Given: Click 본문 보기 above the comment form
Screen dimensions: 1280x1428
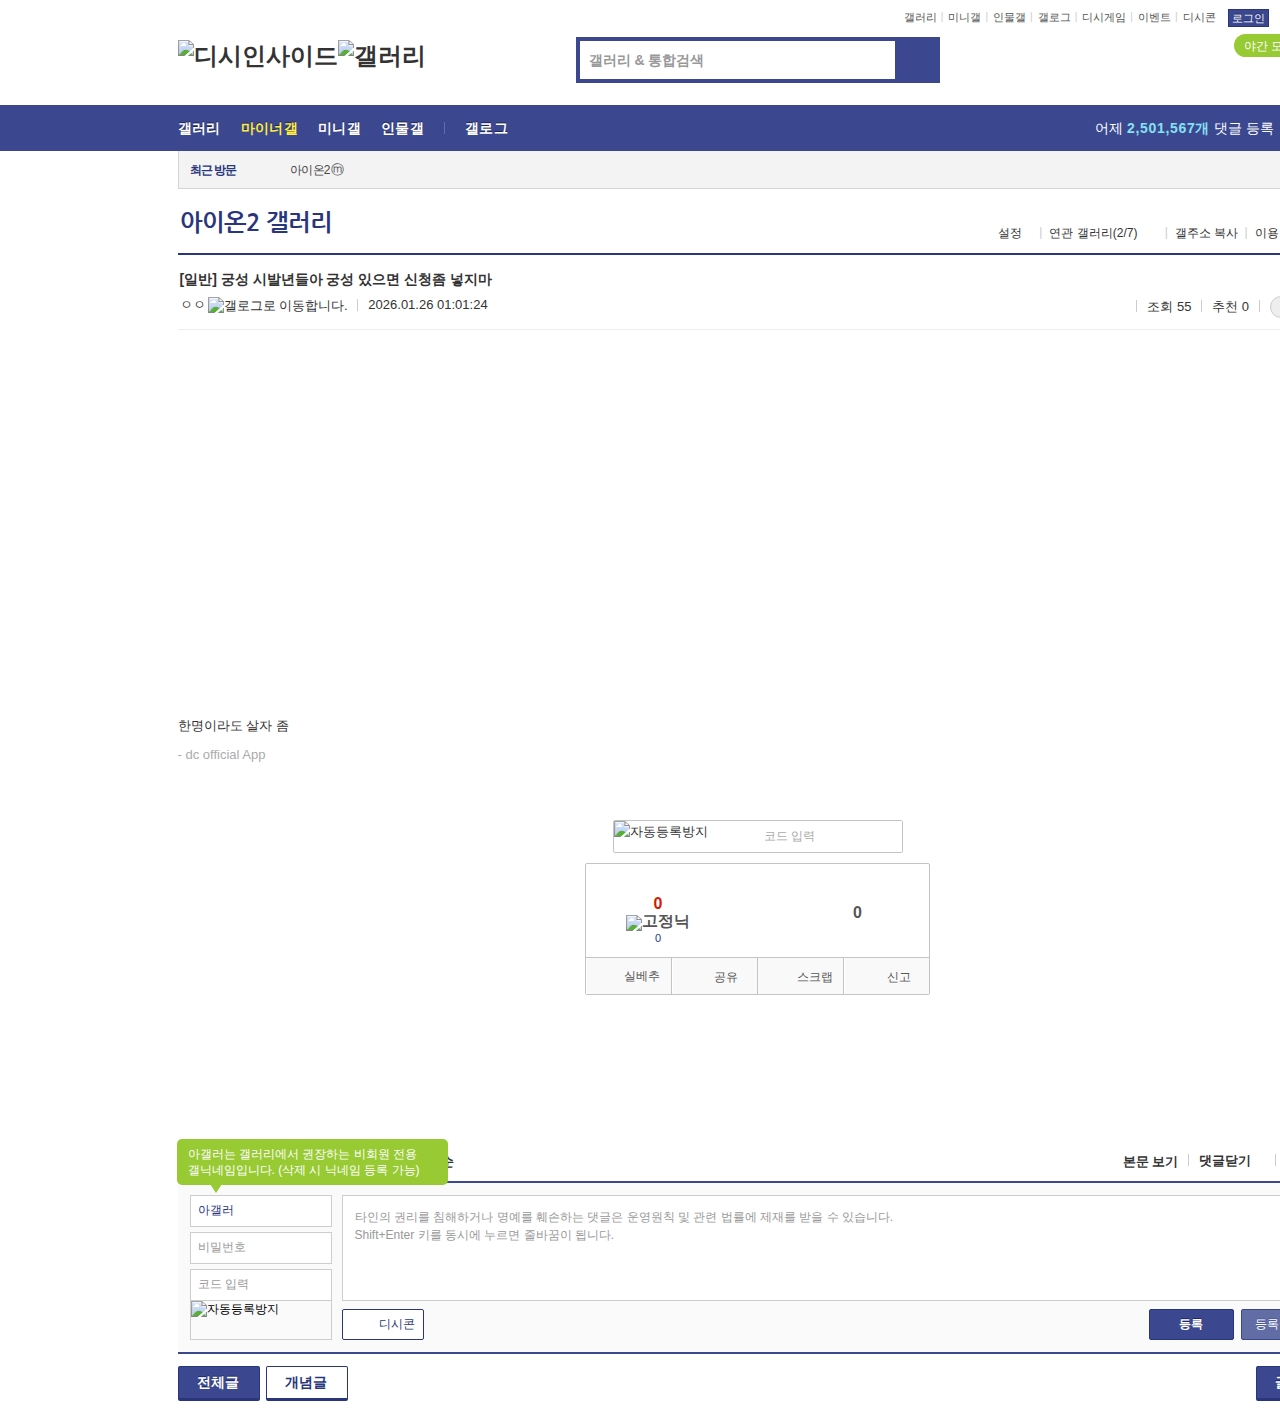Looking at the screenshot, I should tap(1150, 1162).
